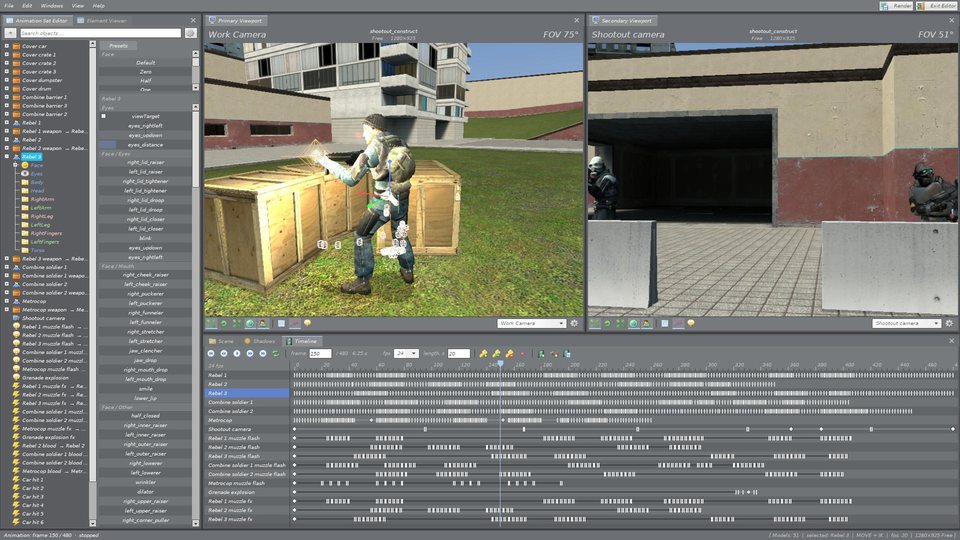Toggle the first green icon in the primary viewport toolbar
This screenshot has width=960, height=540.
point(211,323)
